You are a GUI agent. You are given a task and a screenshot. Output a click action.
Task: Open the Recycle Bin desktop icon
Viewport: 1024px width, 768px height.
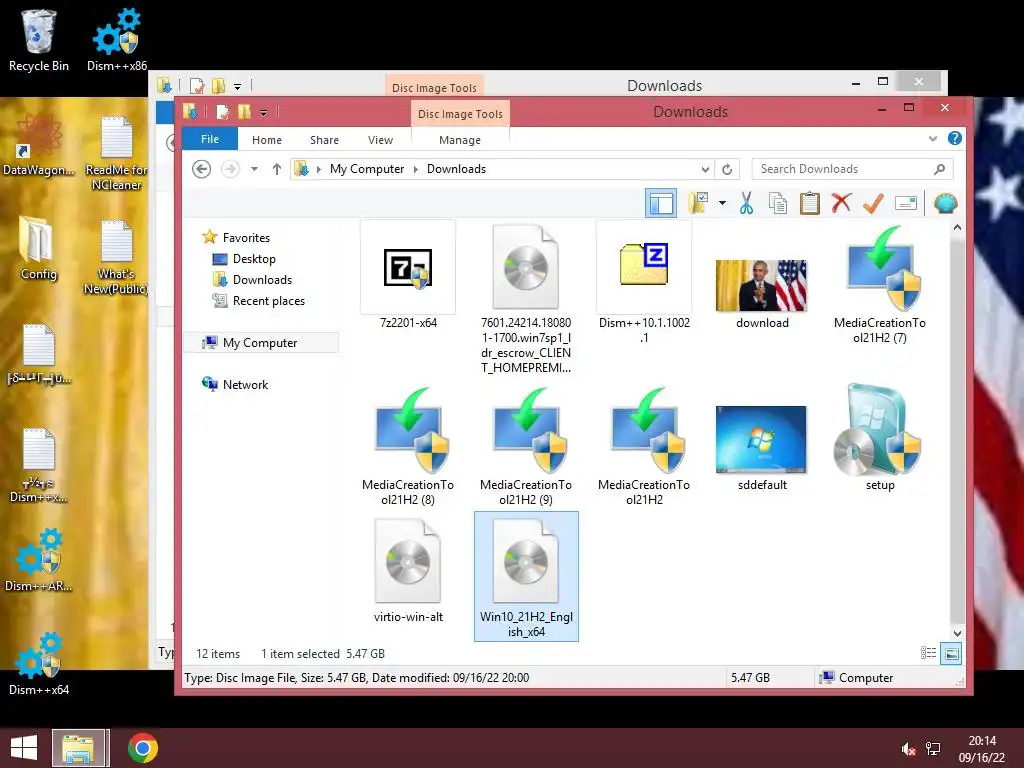(x=39, y=40)
